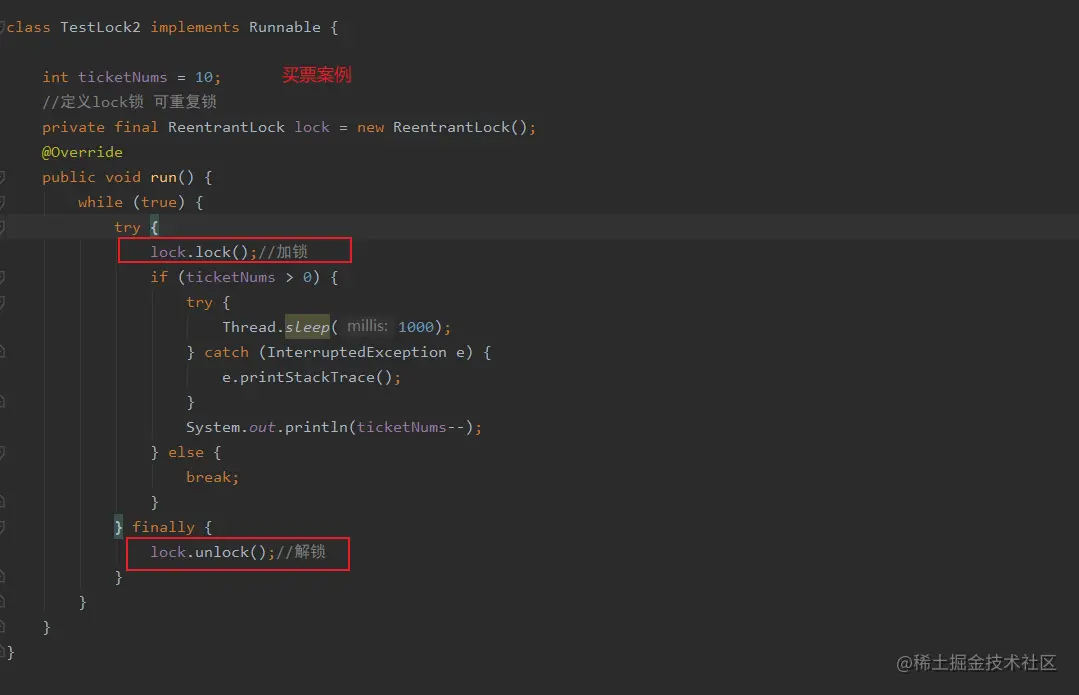Collapse fold marker on catch line

(x=3, y=352)
